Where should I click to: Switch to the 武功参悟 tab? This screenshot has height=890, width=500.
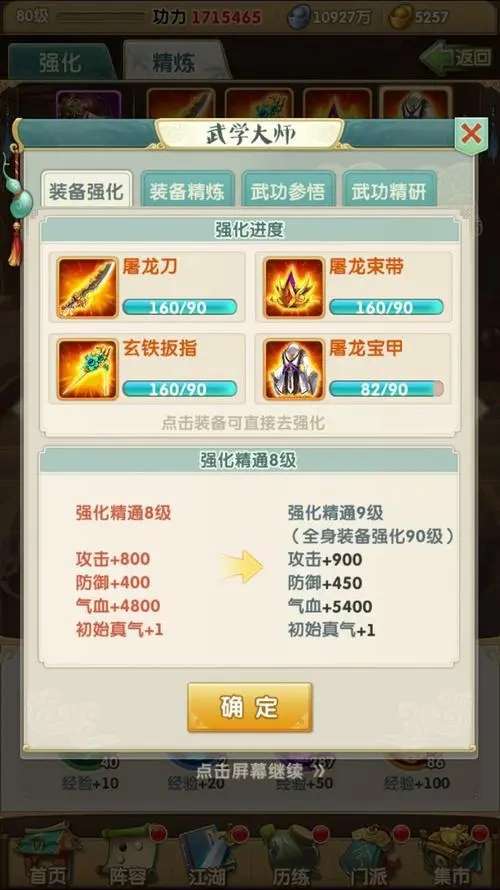point(288,190)
